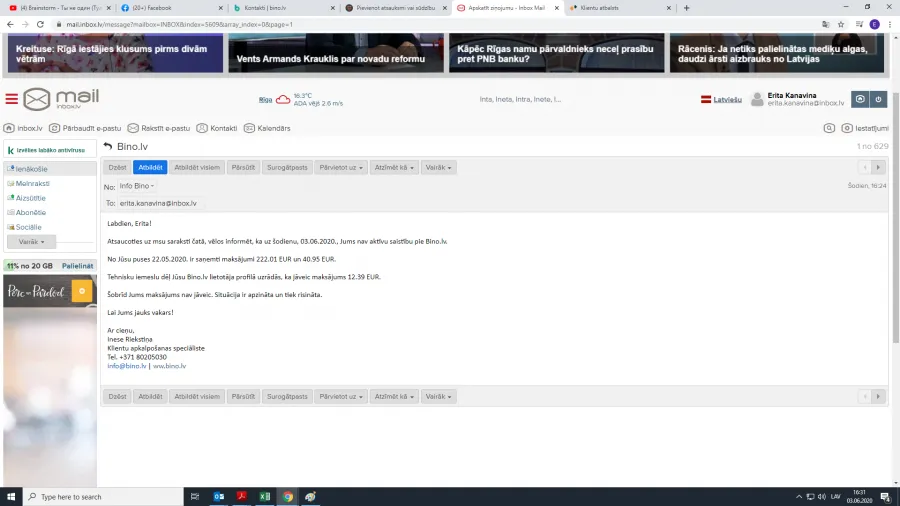Viewport: 900px width, 506px height.
Task: Expand the top Pārvietot uz dropdown
Action: pos(341,168)
